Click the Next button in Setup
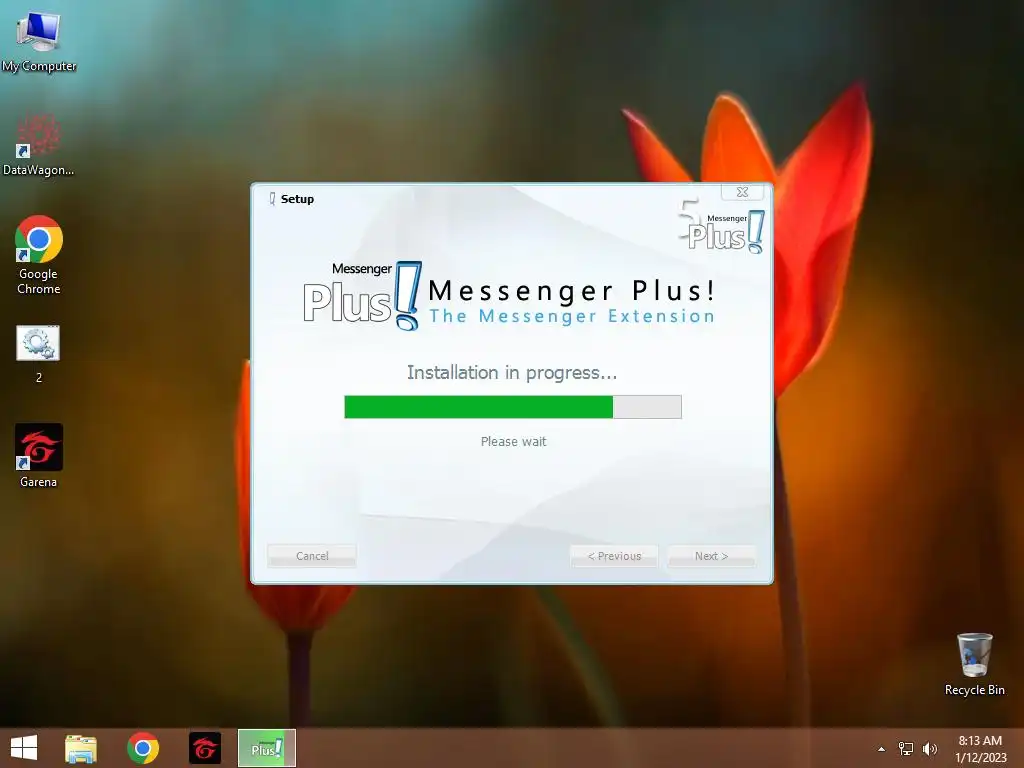This screenshot has height=768, width=1024. (x=711, y=556)
